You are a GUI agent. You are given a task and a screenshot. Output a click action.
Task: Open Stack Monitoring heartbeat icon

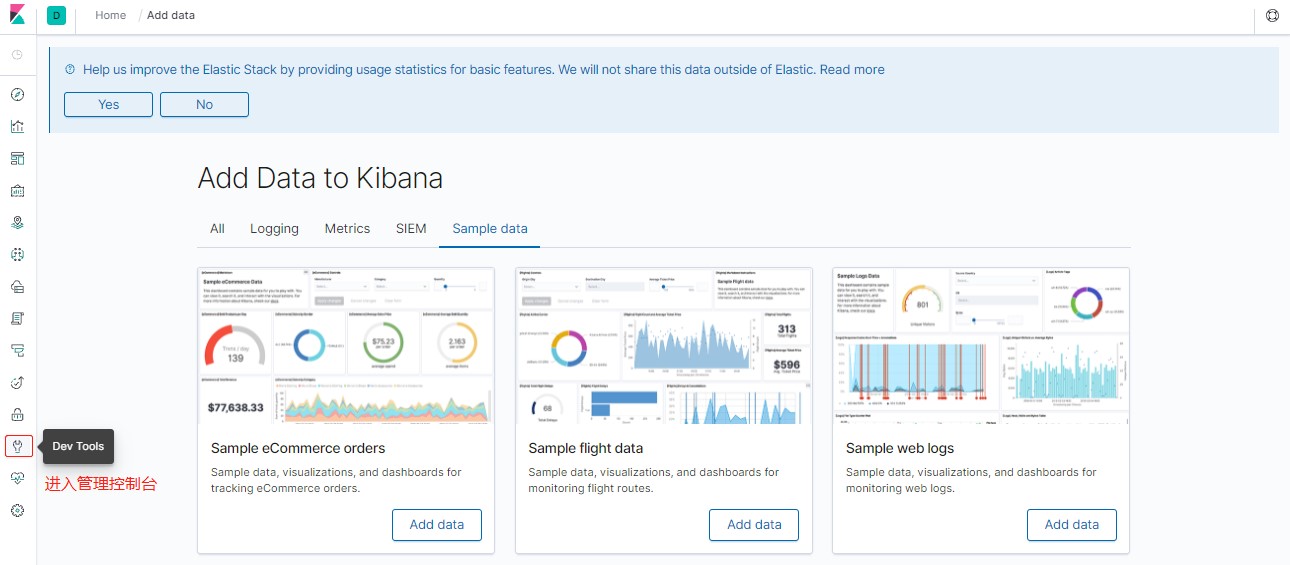(x=17, y=479)
